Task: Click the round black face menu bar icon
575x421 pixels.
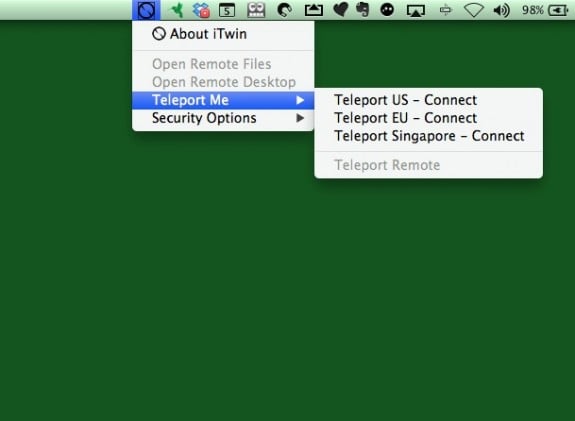Action: [387, 10]
